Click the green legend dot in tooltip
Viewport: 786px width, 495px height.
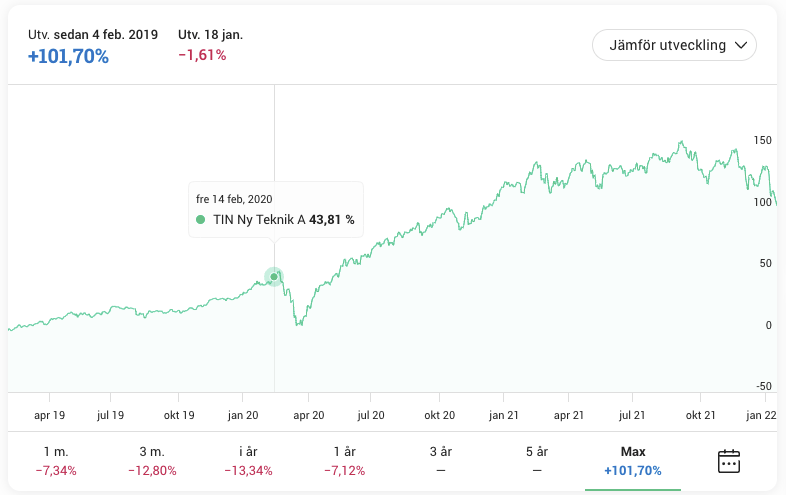[x=201, y=219]
